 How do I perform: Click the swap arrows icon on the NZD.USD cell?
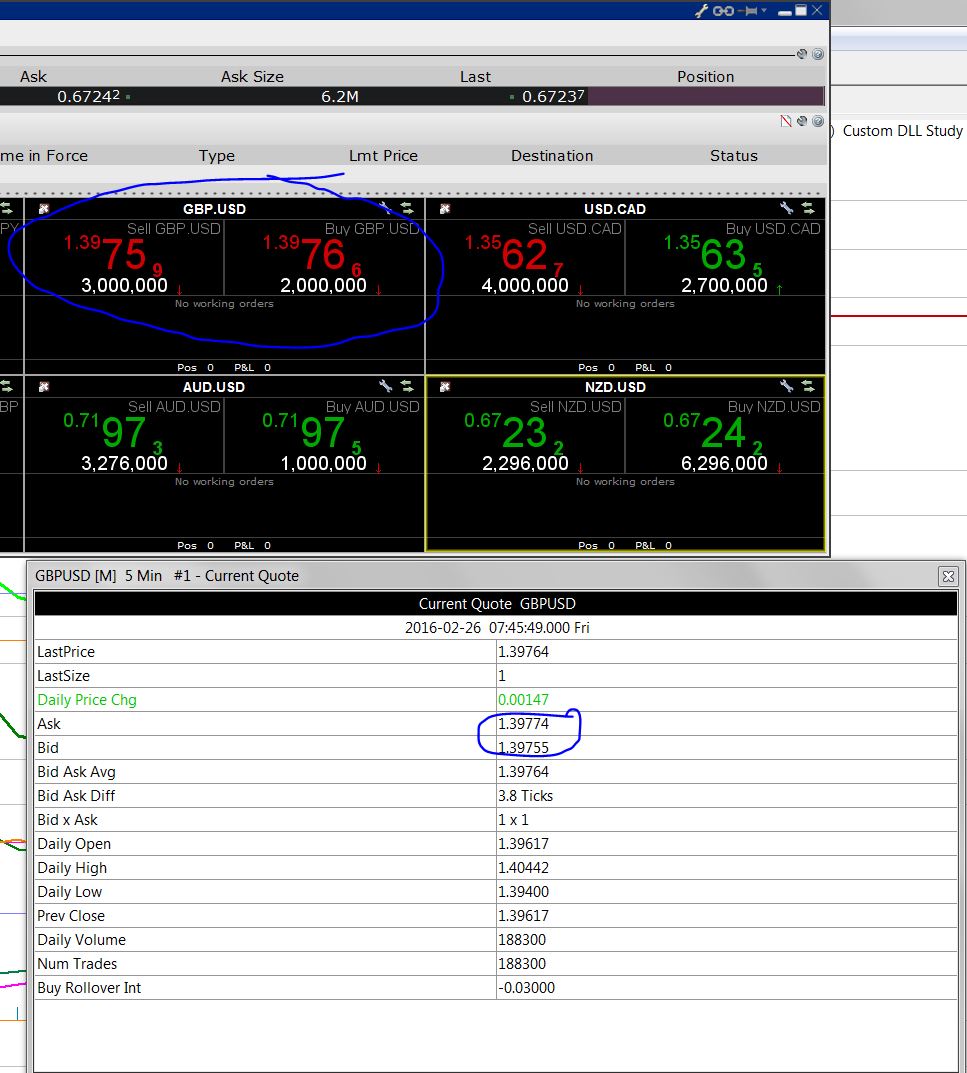click(808, 386)
